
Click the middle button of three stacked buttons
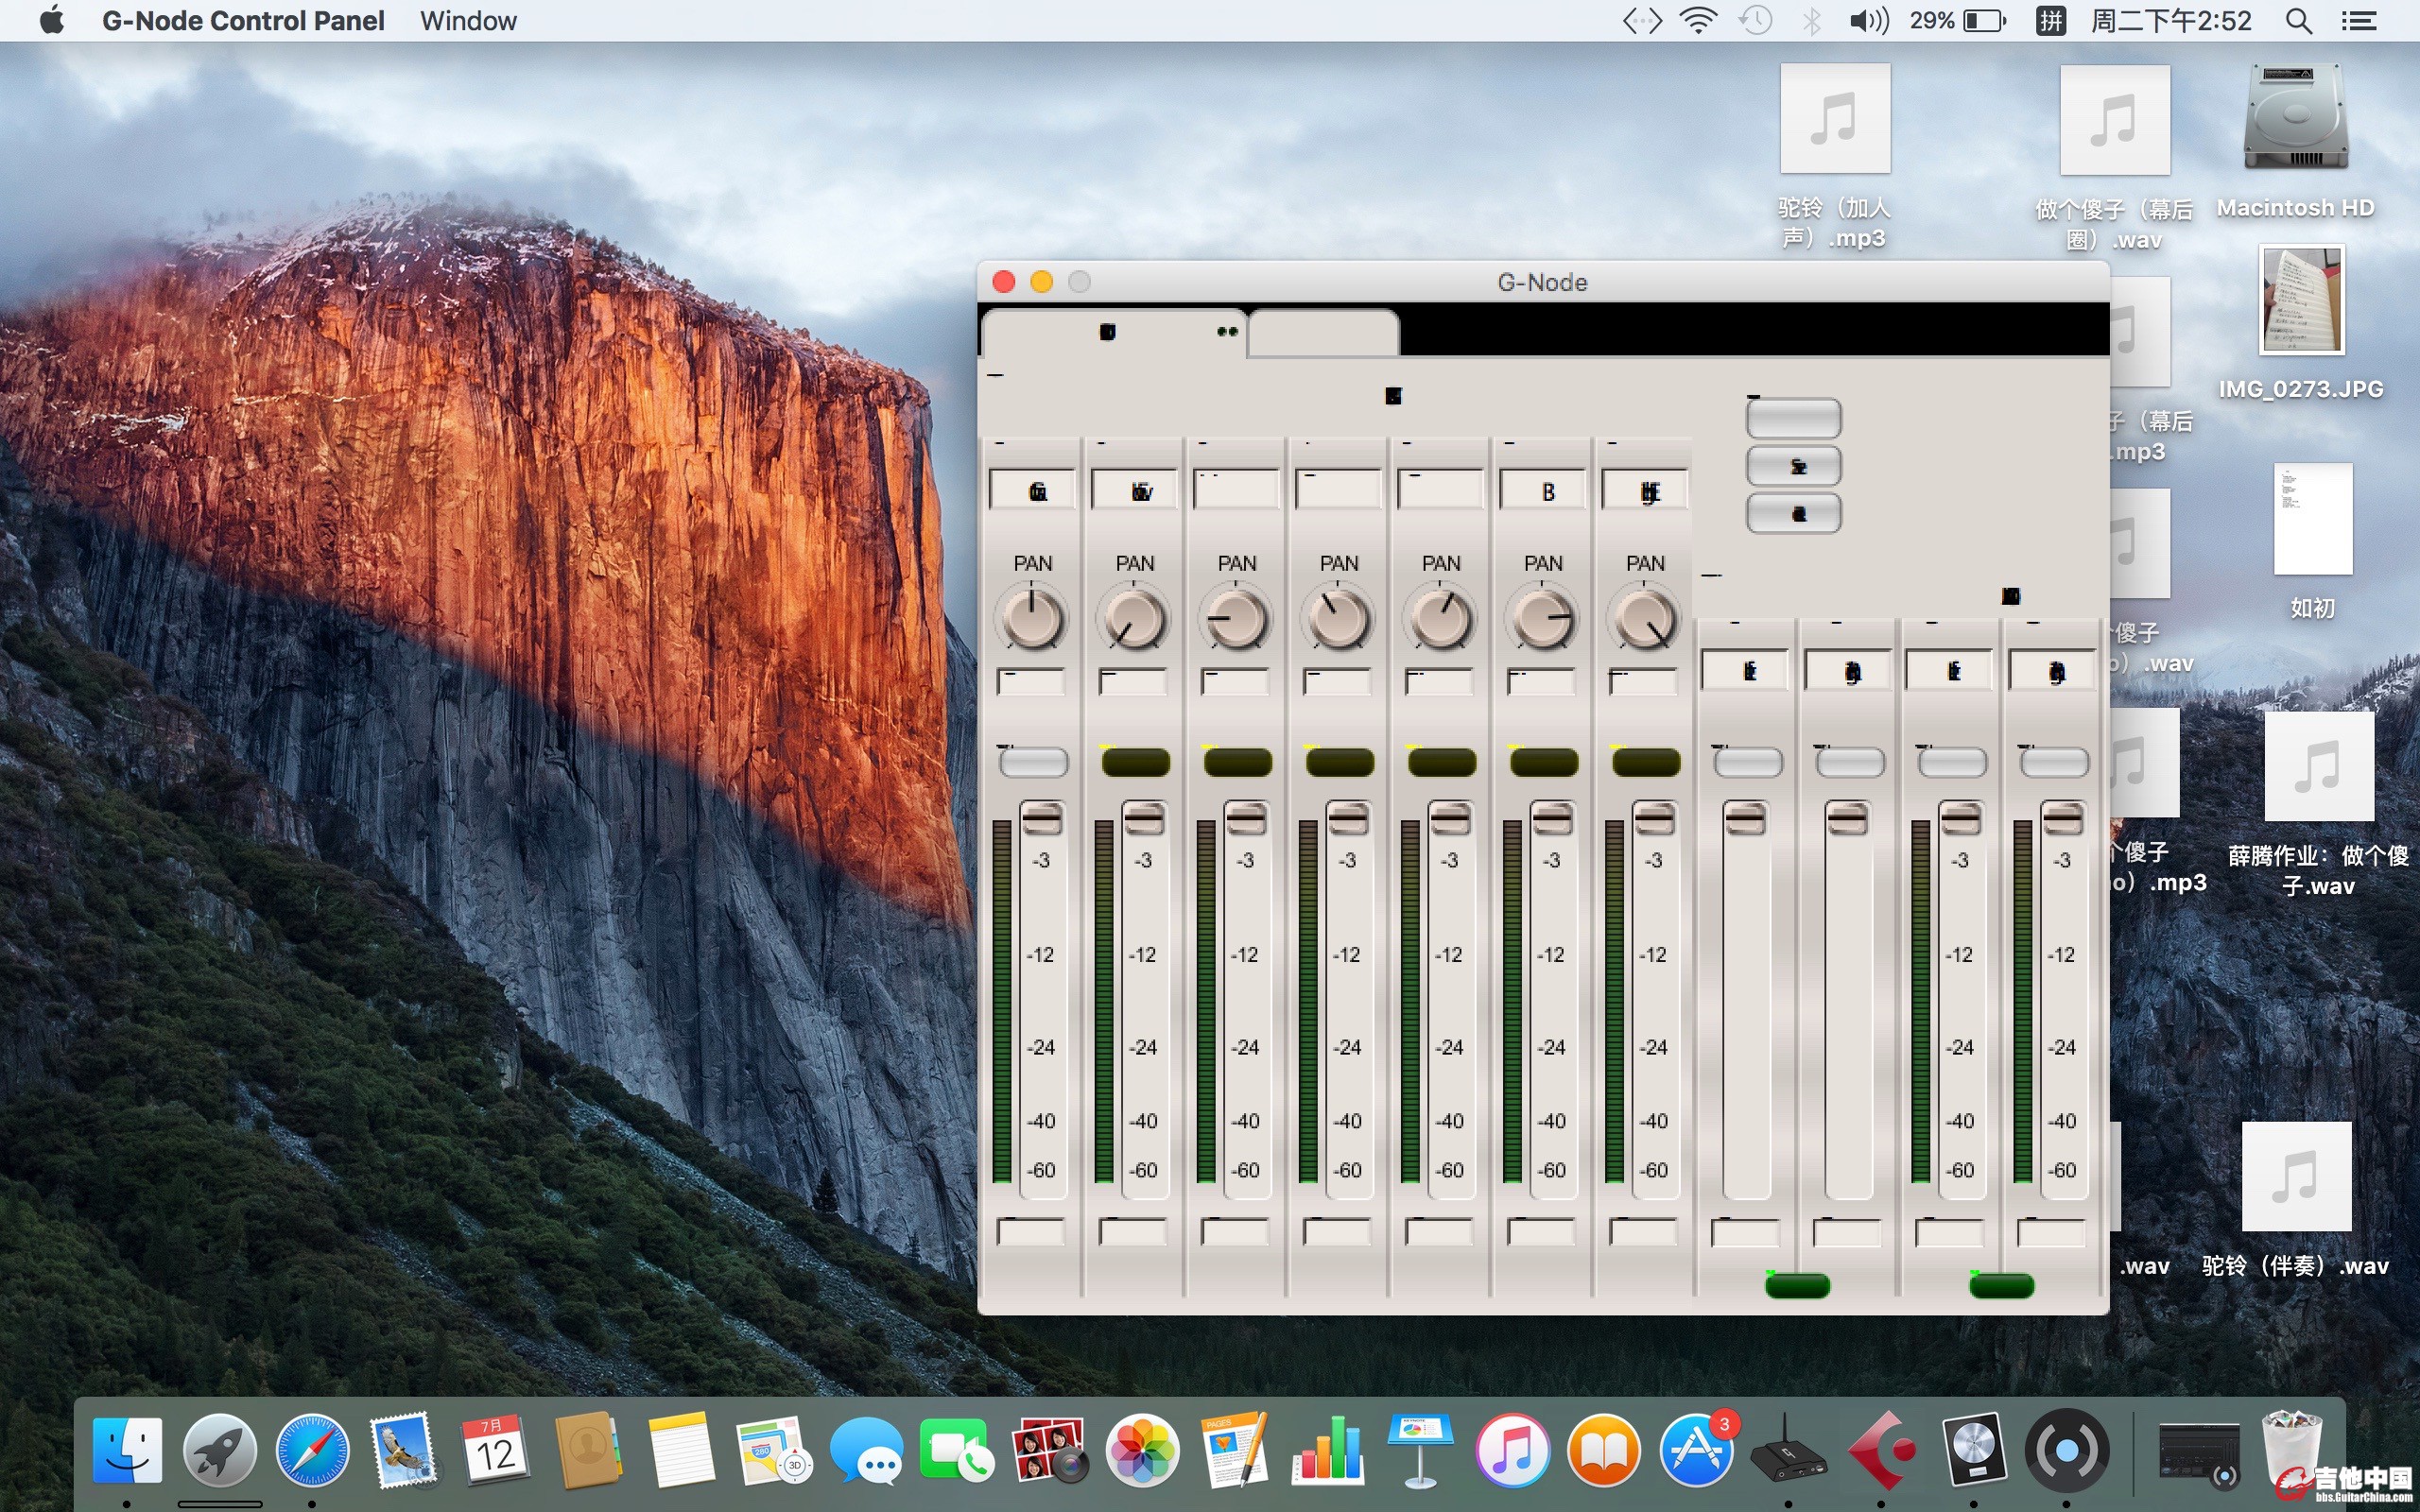tap(1793, 467)
